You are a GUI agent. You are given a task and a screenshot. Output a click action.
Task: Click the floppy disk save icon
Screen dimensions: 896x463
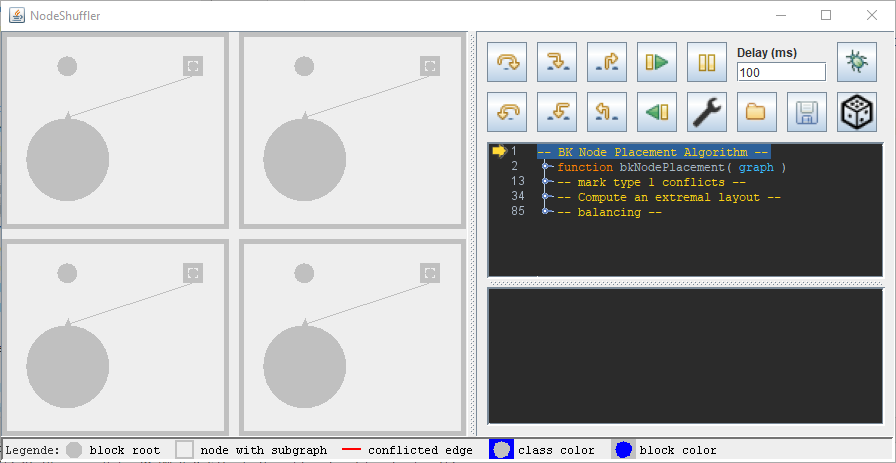pyautogui.click(x=806, y=112)
